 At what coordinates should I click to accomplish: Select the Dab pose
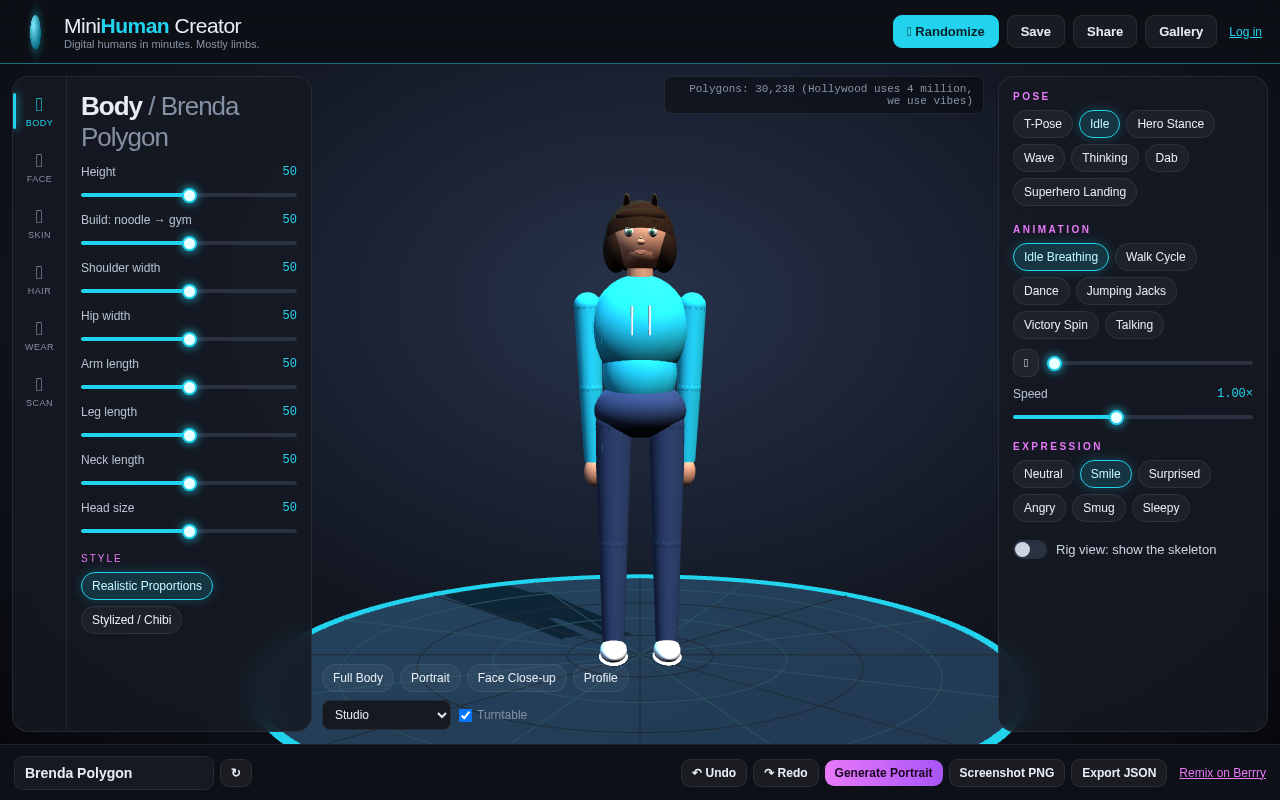(1167, 158)
